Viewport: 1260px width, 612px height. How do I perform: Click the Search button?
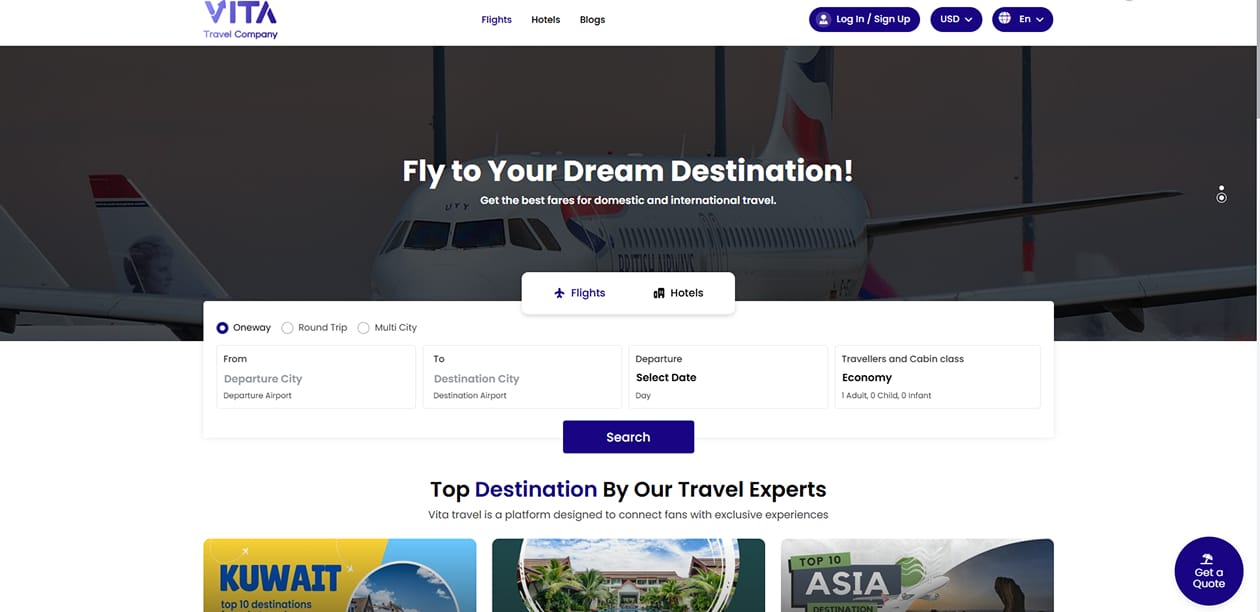click(628, 437)
